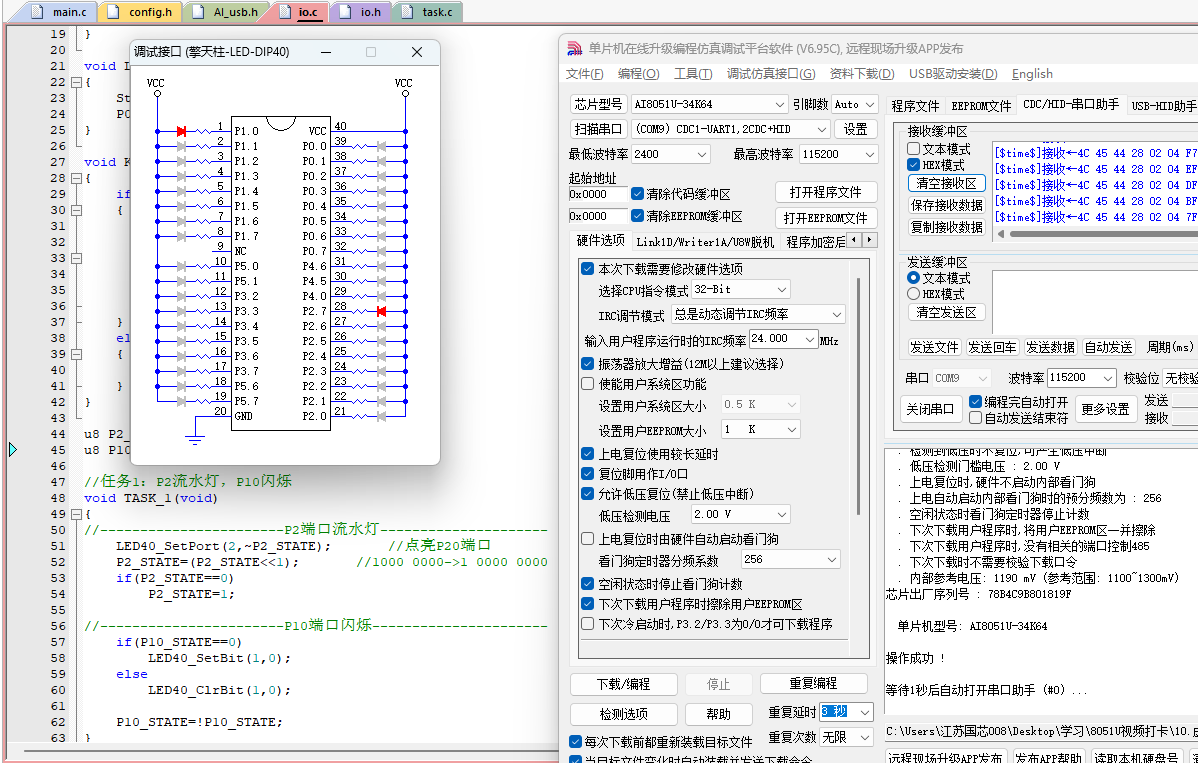This screenshot has width=1198, height=763.
Task: Toggle 清除代码缓冲区 checkbox
Action: [x=637, y=194]
